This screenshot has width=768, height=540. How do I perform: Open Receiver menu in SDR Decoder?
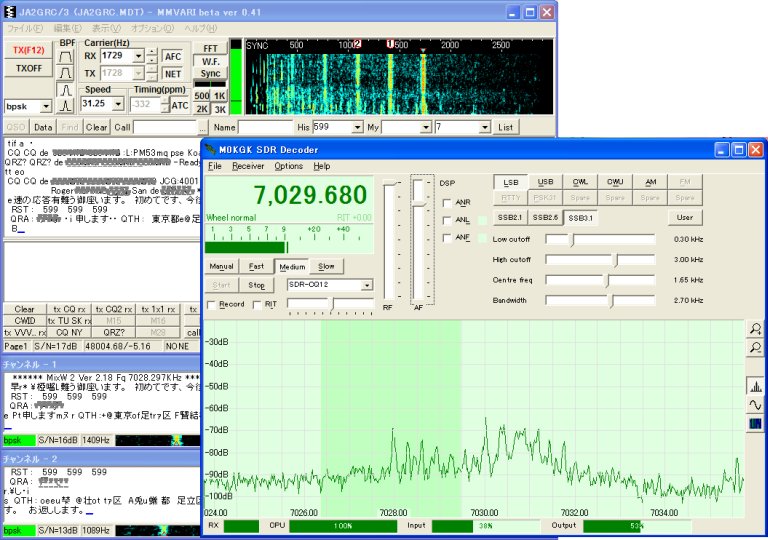(248, 166)
